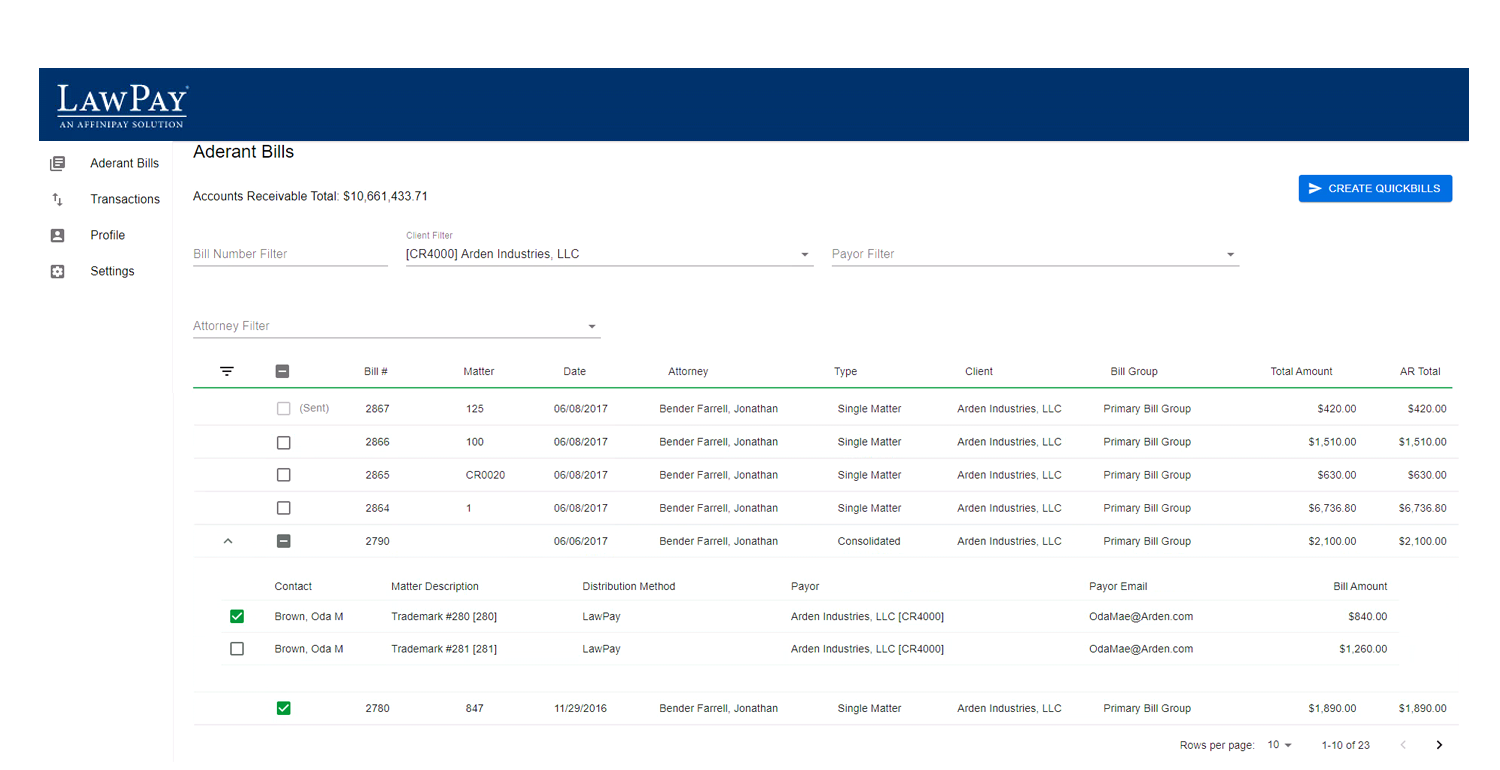Change the Rows per page value
The image size is (1500, 770).
tap(1279, 745)
